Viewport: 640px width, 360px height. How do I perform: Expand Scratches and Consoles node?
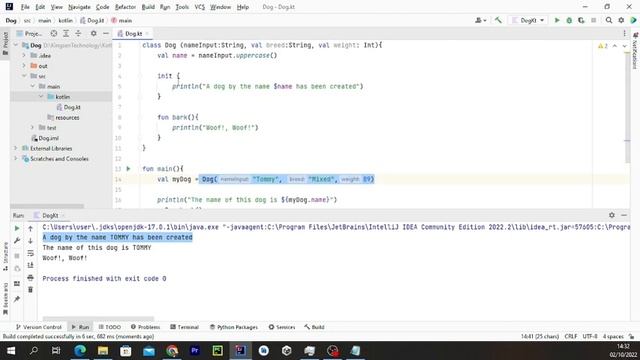[x=16, y=158]
